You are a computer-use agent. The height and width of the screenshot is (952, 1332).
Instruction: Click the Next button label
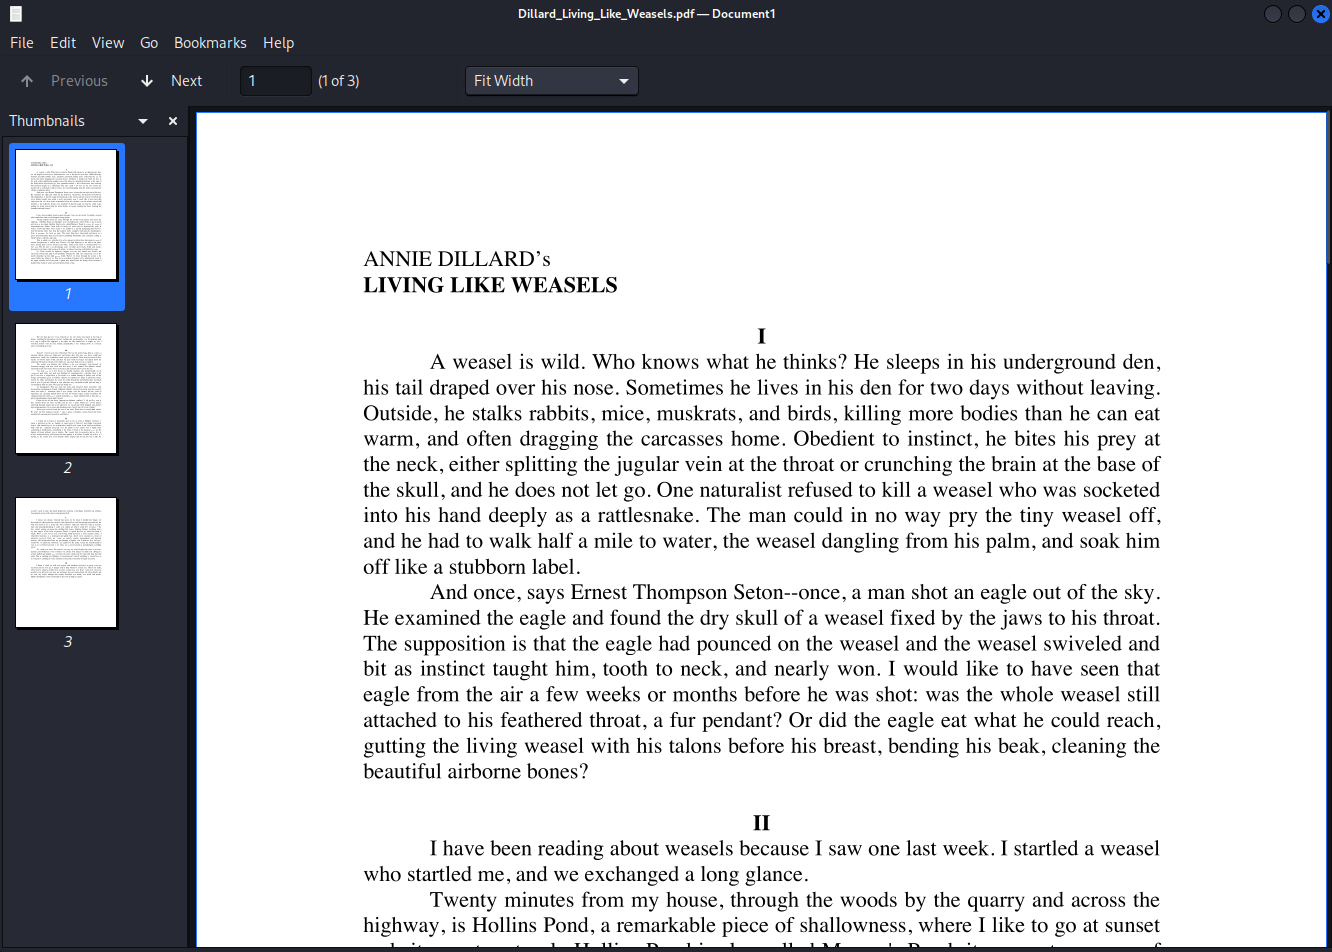tap(186, 81)
